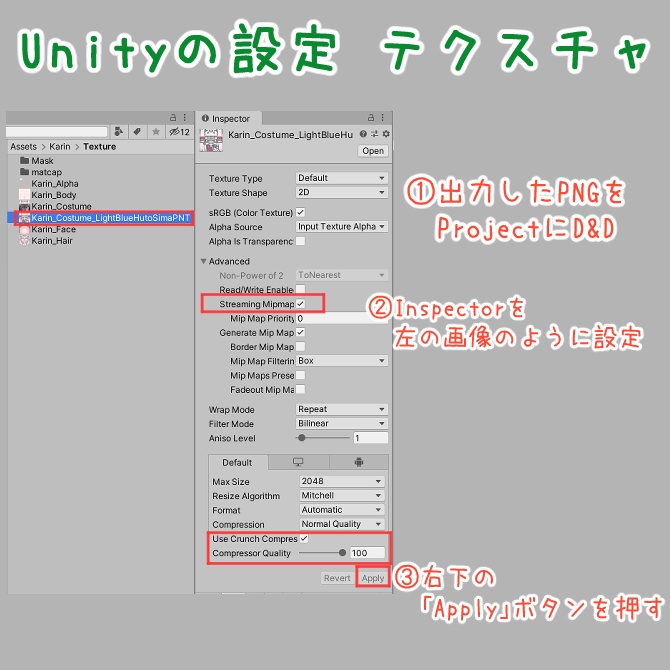This screenshot has width=670, height=670.
Task: Open the Inspector gear settings icon
Action: (x=386, y=134)
